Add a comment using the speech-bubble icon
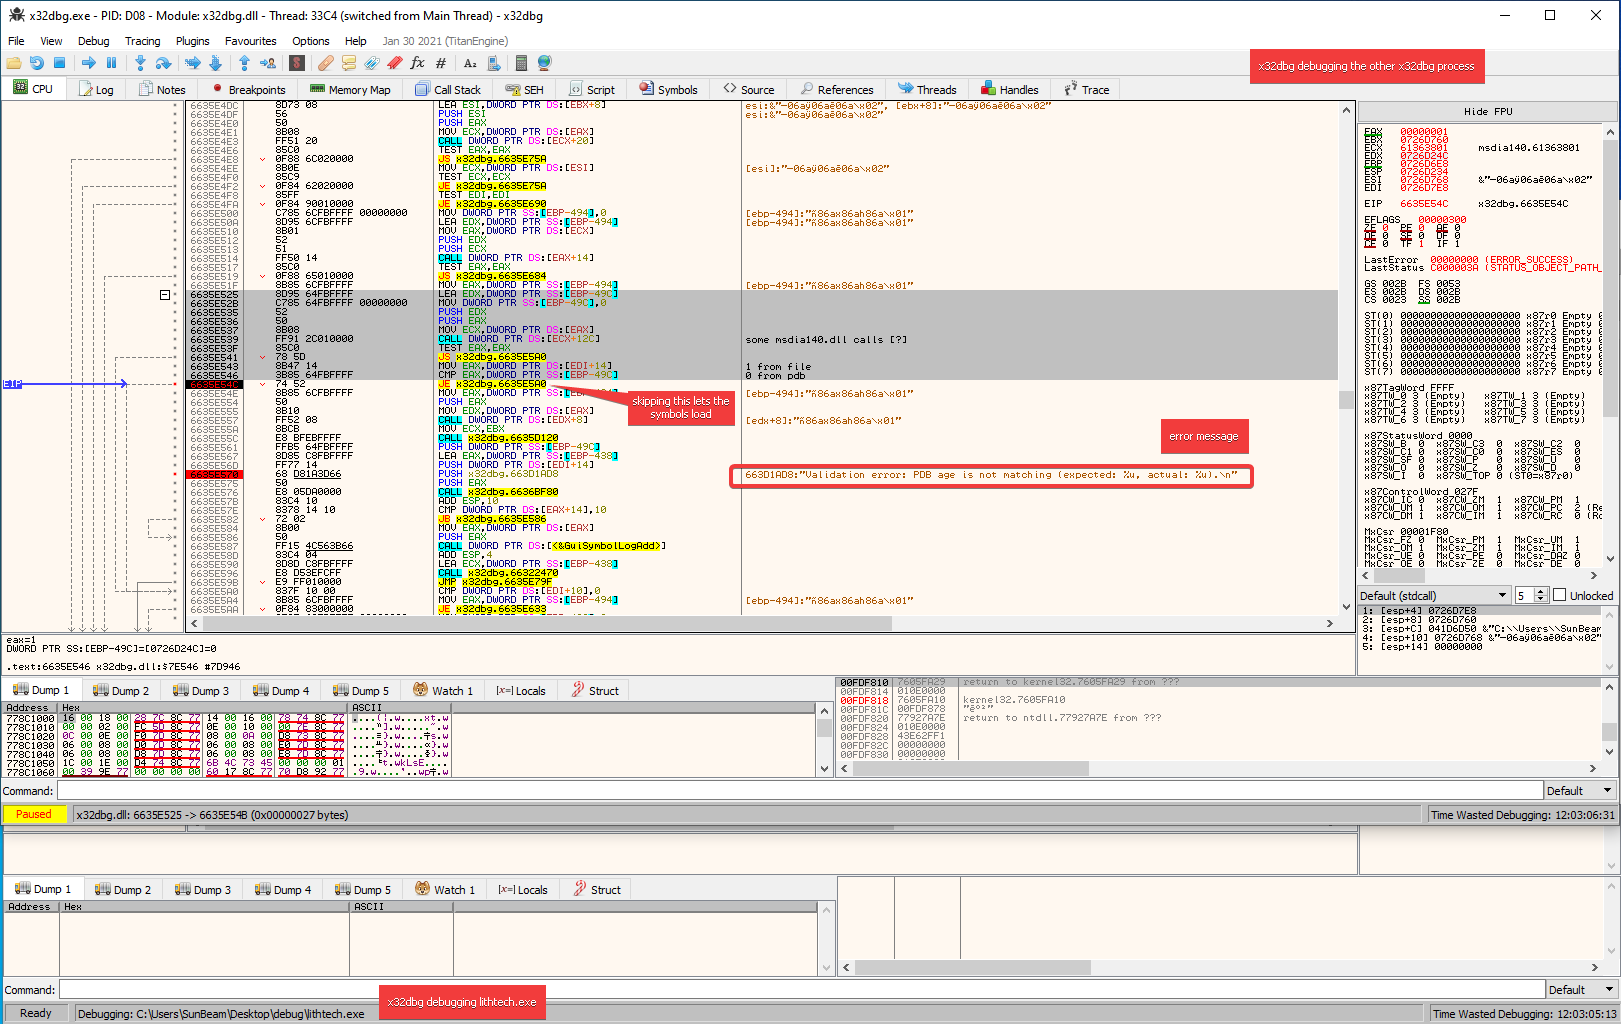 [x=349, y=62]
